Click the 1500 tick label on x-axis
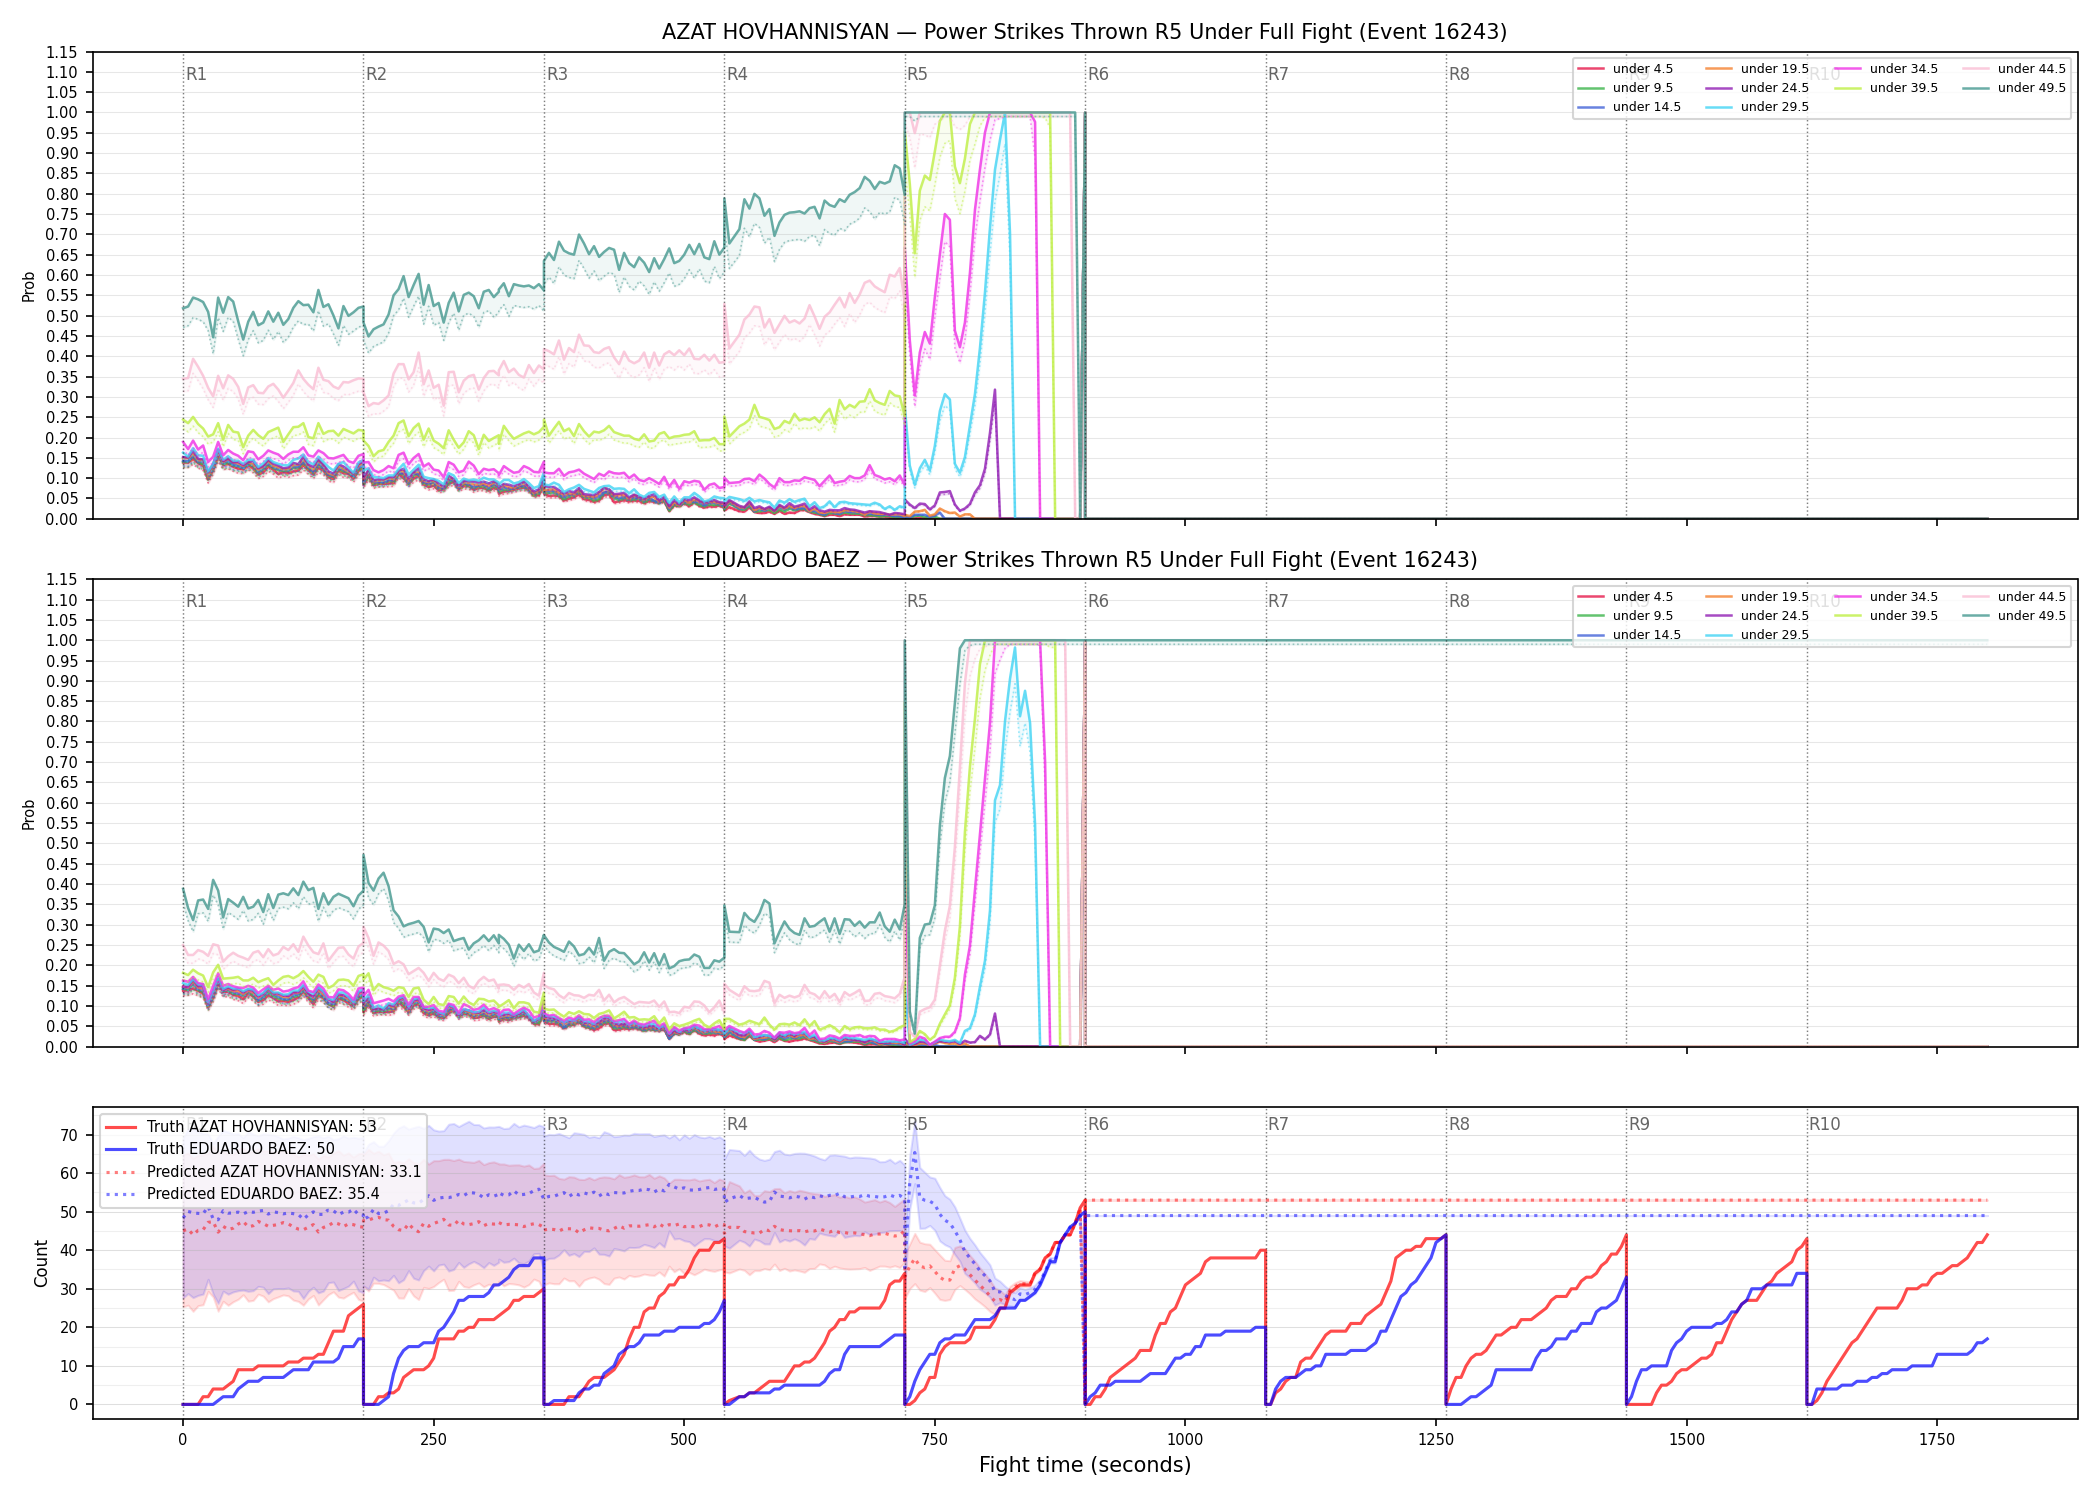 point(1687,1439)
